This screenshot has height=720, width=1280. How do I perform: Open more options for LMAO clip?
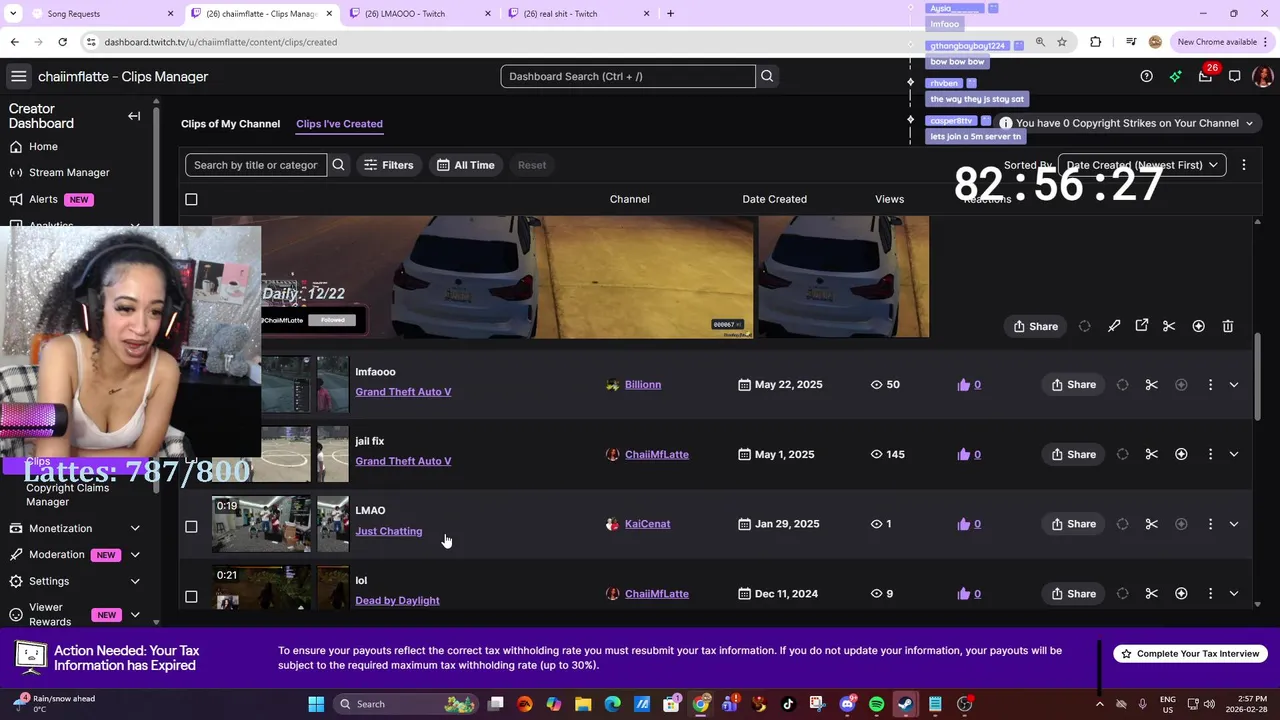coord(1210,524)
